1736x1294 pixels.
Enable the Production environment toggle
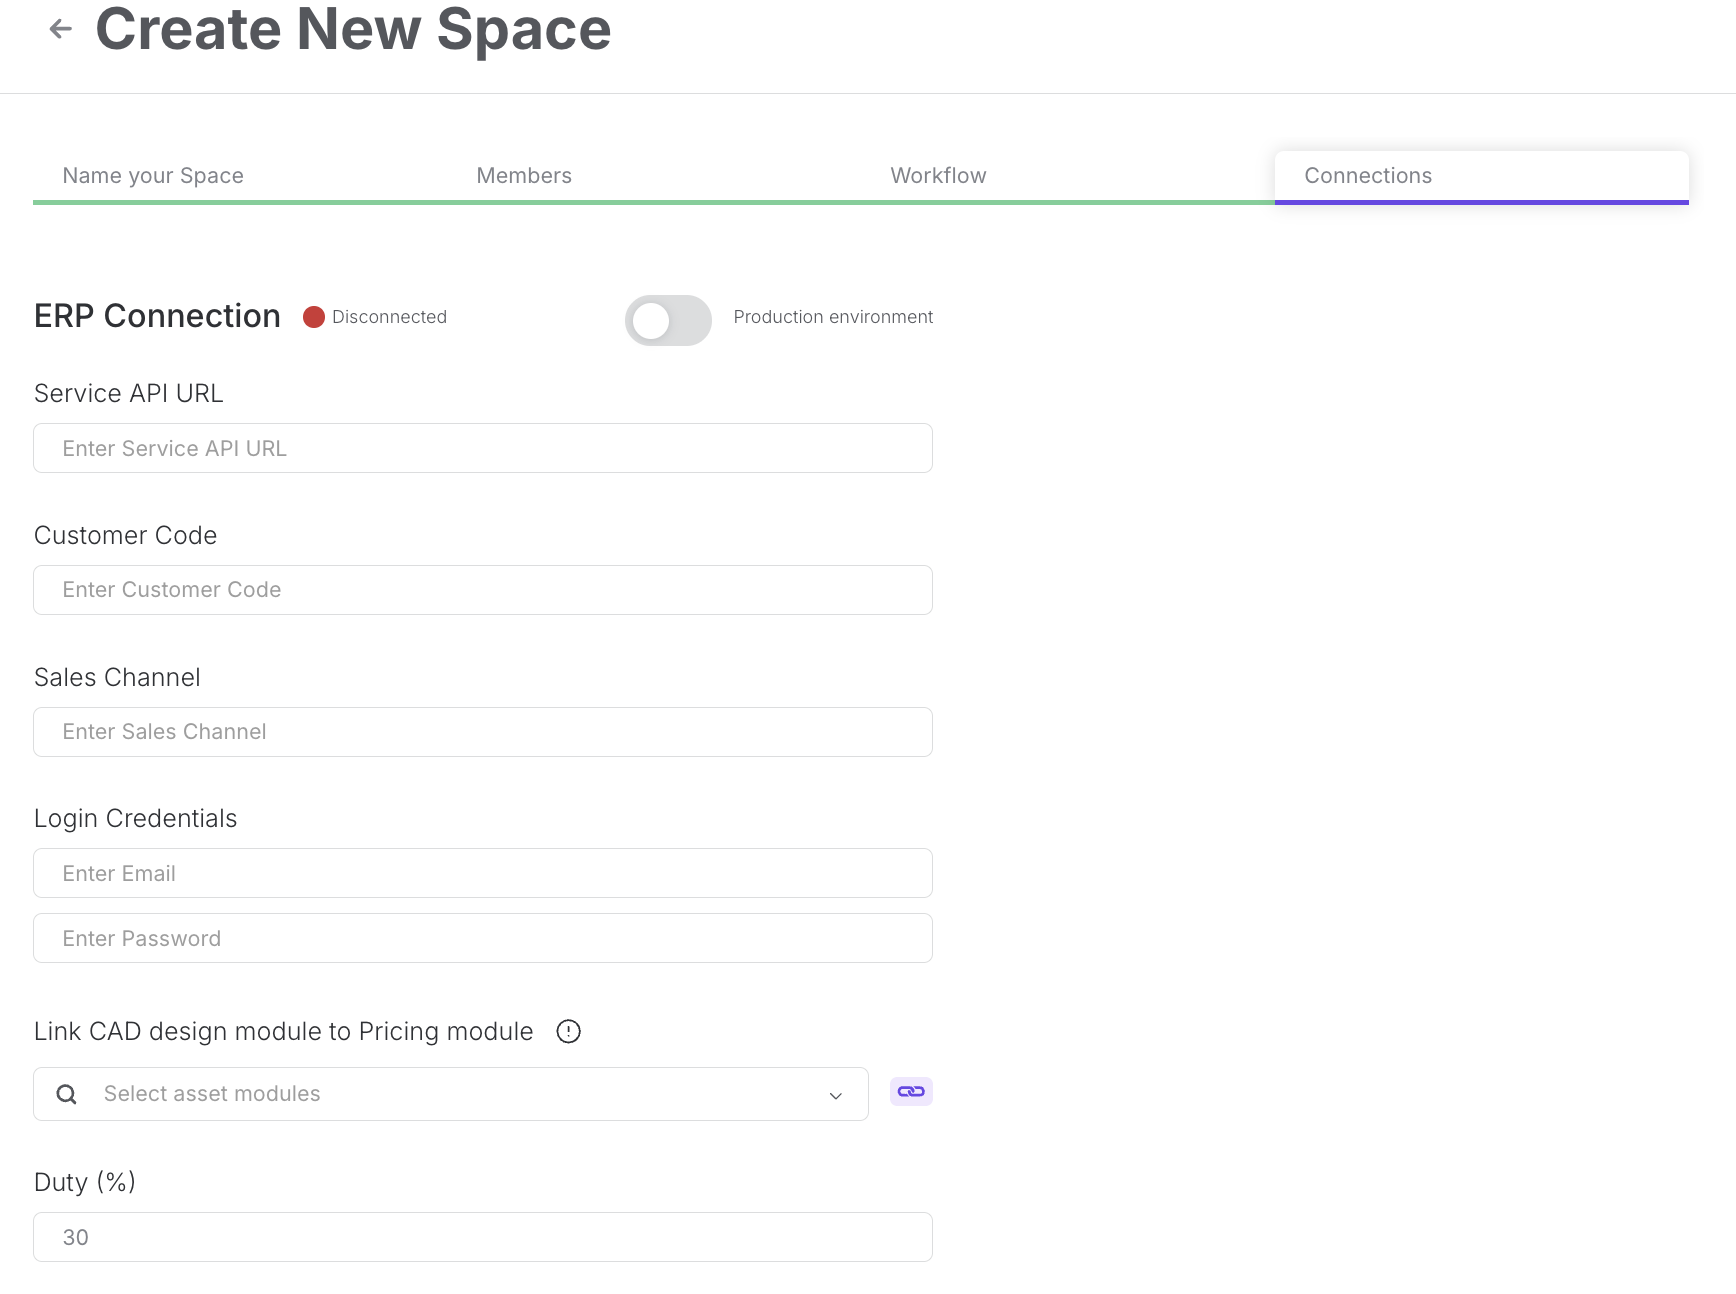coord(668,320)
